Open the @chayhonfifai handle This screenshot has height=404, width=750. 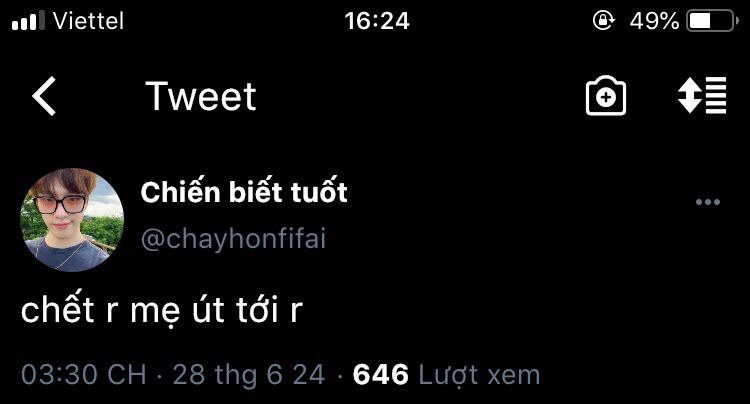[233, 239]
